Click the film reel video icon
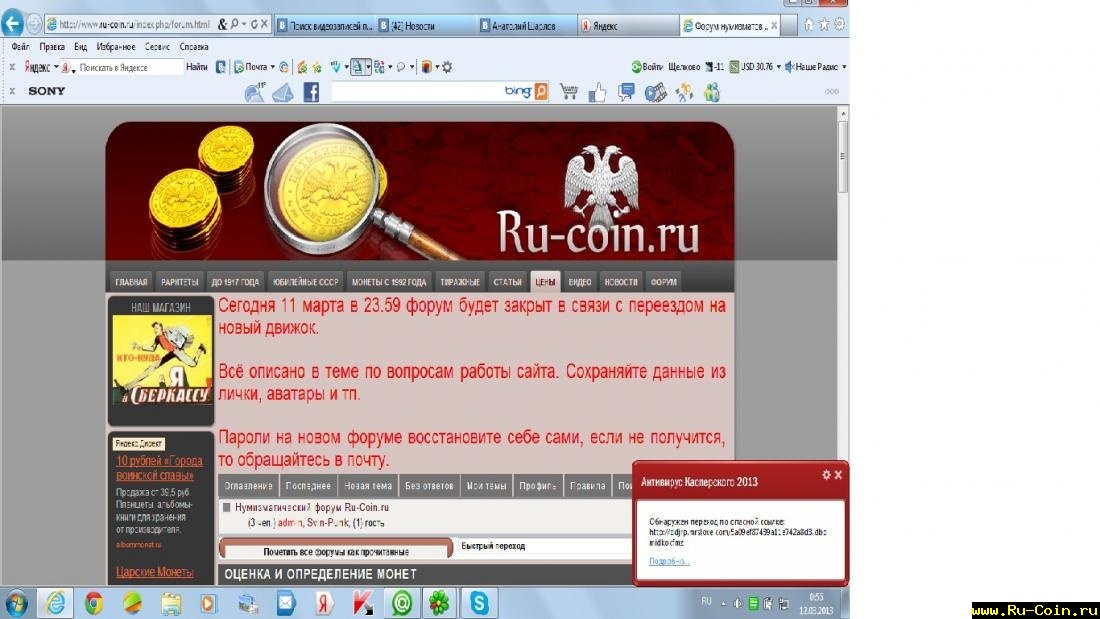The image size is (1100, 619). 655,92
